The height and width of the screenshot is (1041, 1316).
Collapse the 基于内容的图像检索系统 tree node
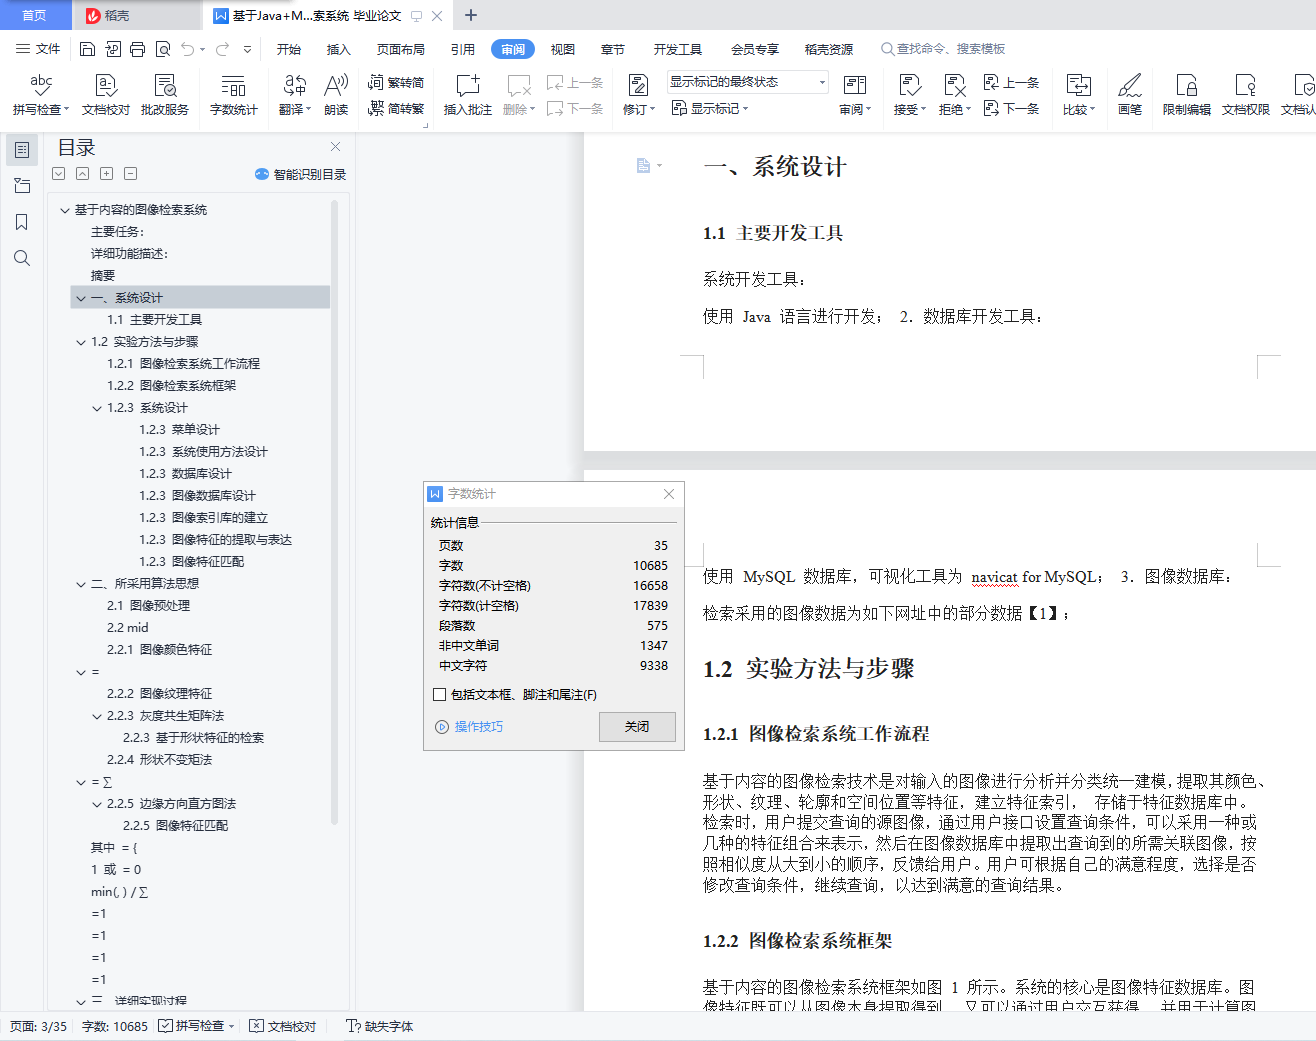65,210
